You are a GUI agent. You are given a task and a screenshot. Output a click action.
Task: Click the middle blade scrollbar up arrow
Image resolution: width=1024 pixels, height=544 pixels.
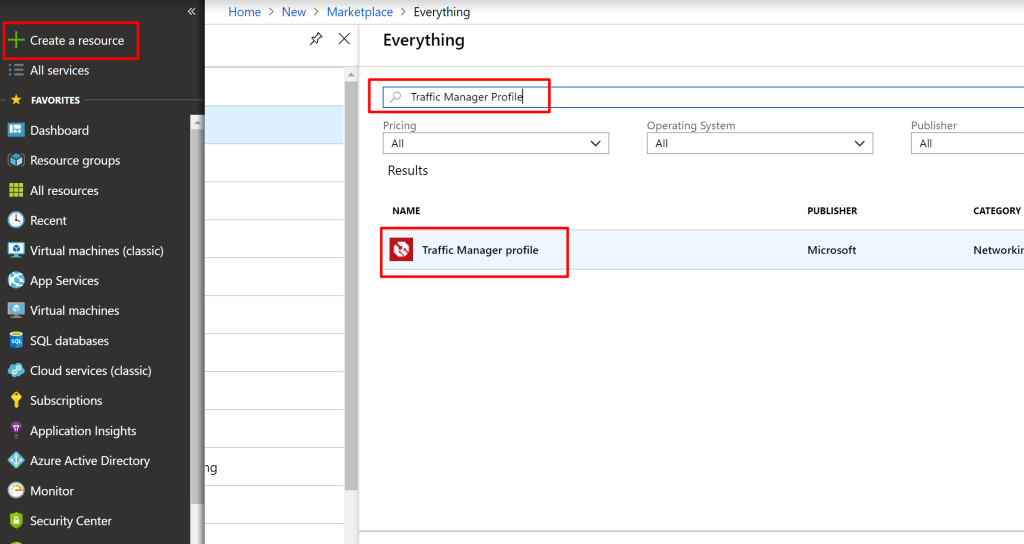(351, 74)
